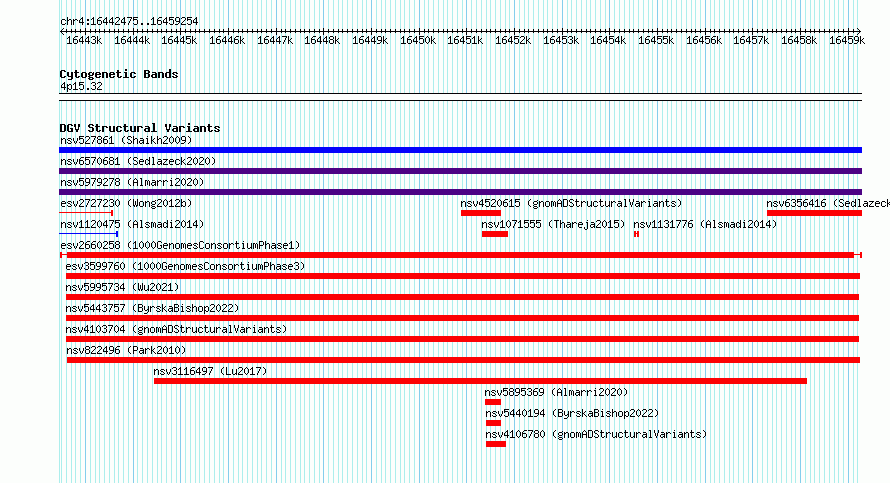The height and width of the screenshot is (483, 890).
Task: Open esv2660258 (1000GenomesConsortiumPhase1) label
Action: click(x=180, y=245)
